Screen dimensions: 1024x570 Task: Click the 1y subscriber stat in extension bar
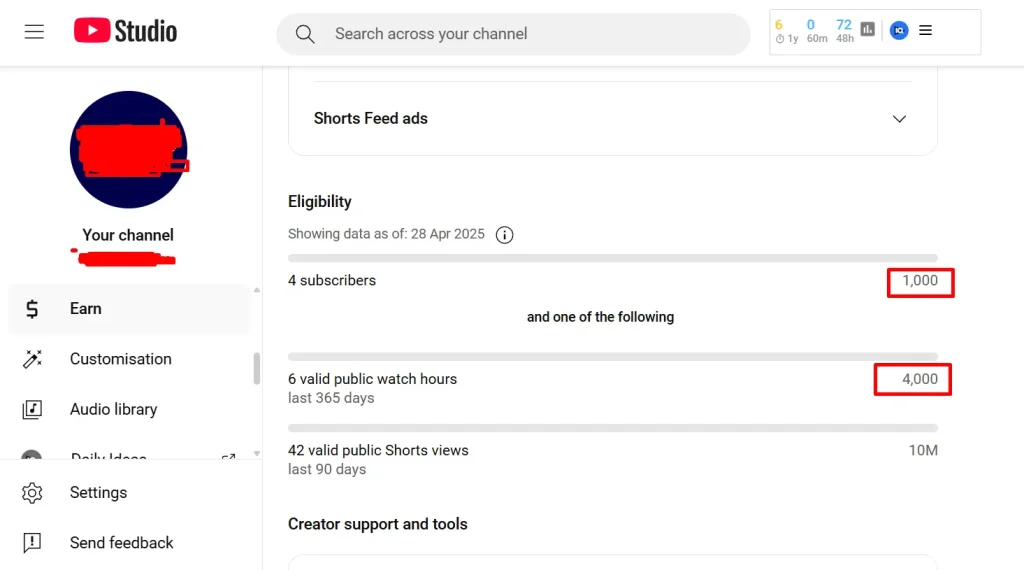[787, 31]
